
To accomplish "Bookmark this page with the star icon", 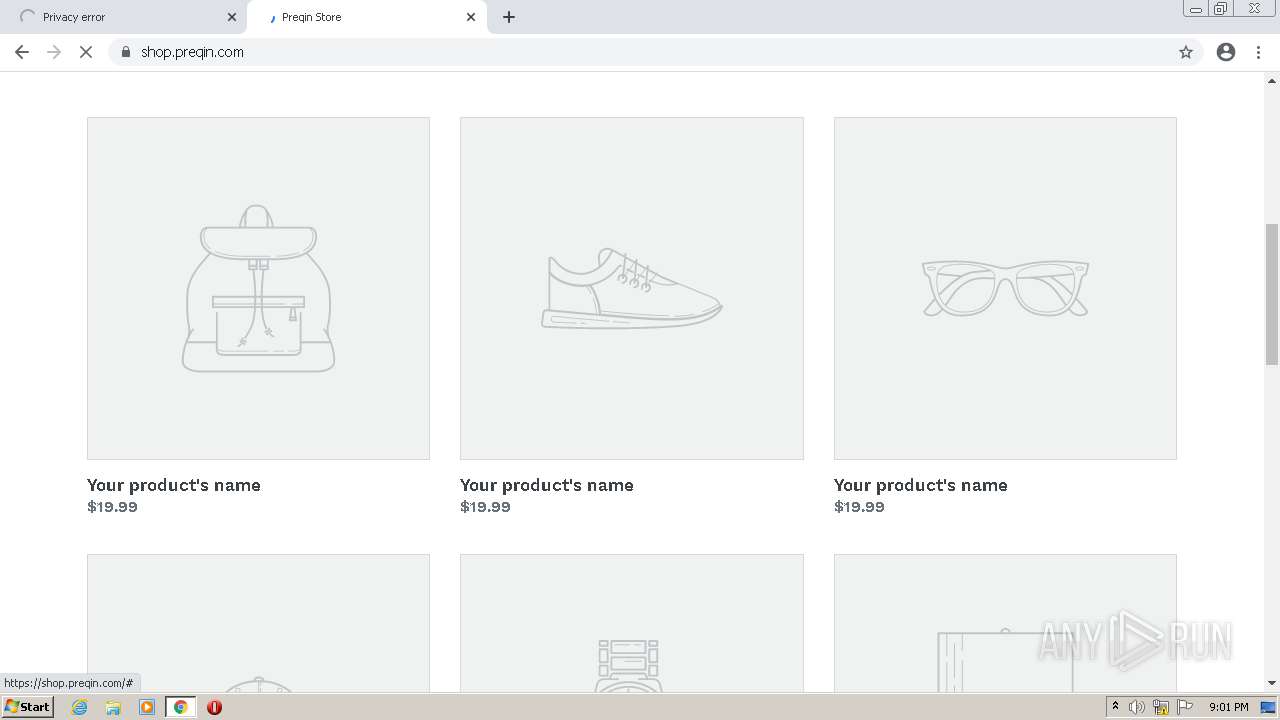I will pyautogui.click(x=1186, y=52).
